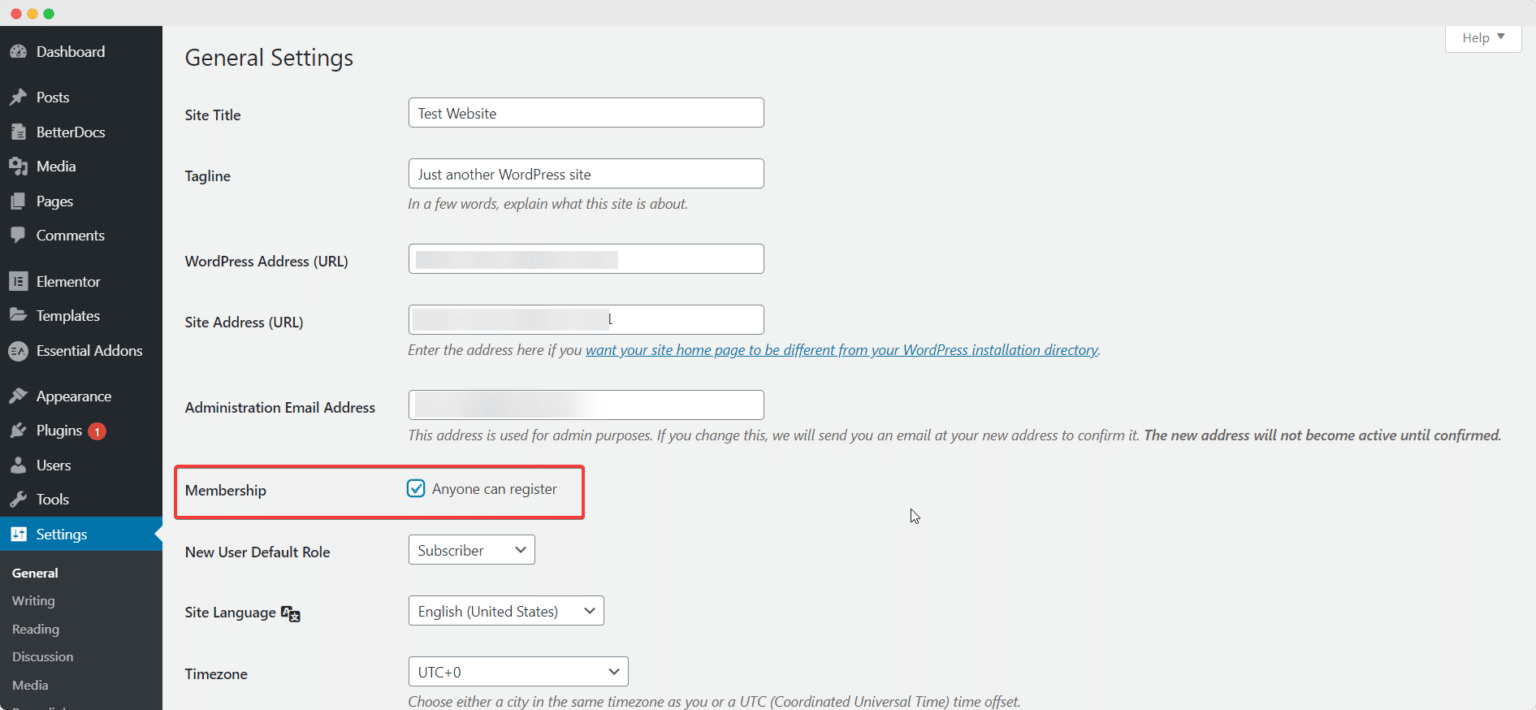Select the Posts icon in the sidebar

pyautogui.click(x=20, y=97)
